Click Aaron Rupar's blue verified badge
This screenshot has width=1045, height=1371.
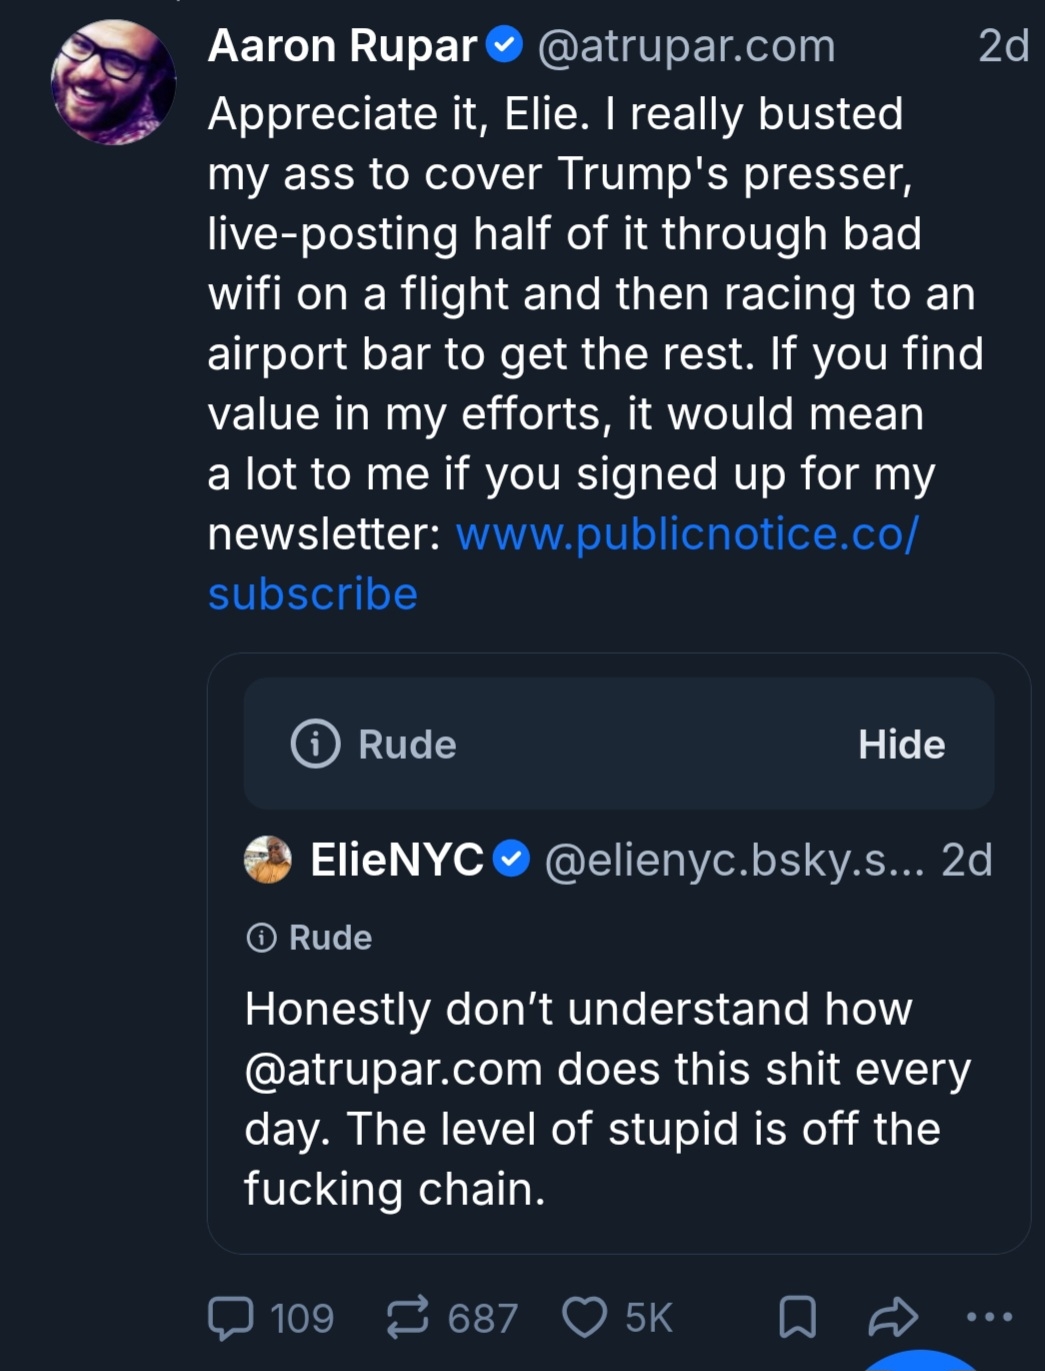coord(505,45)
